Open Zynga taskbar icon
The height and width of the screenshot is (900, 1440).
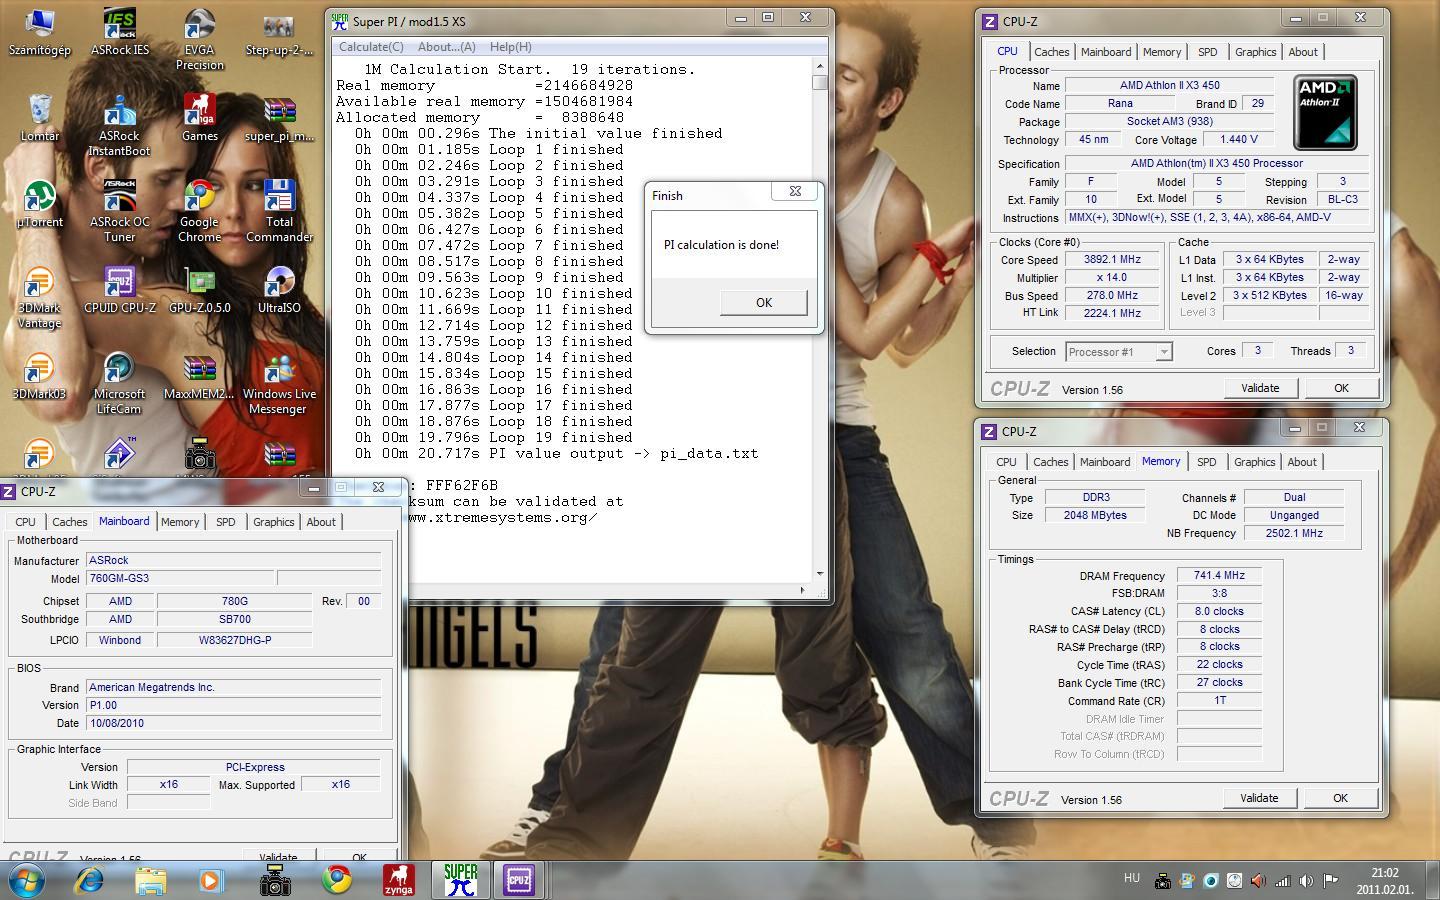(x=399, y=880)
